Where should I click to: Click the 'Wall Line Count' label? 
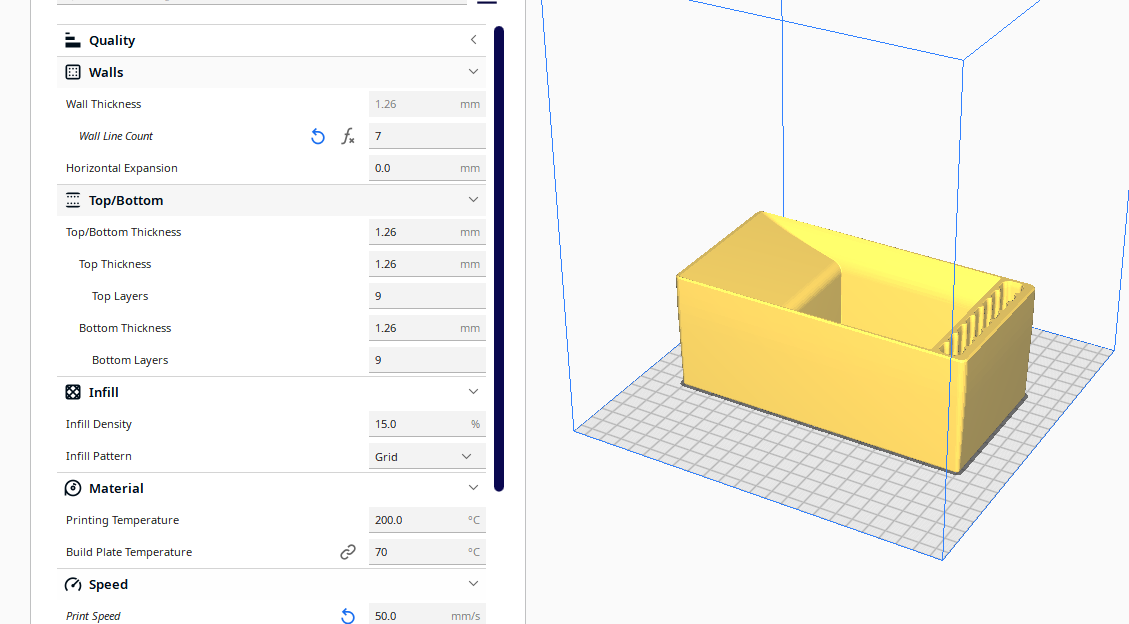(x=116, y=136)
